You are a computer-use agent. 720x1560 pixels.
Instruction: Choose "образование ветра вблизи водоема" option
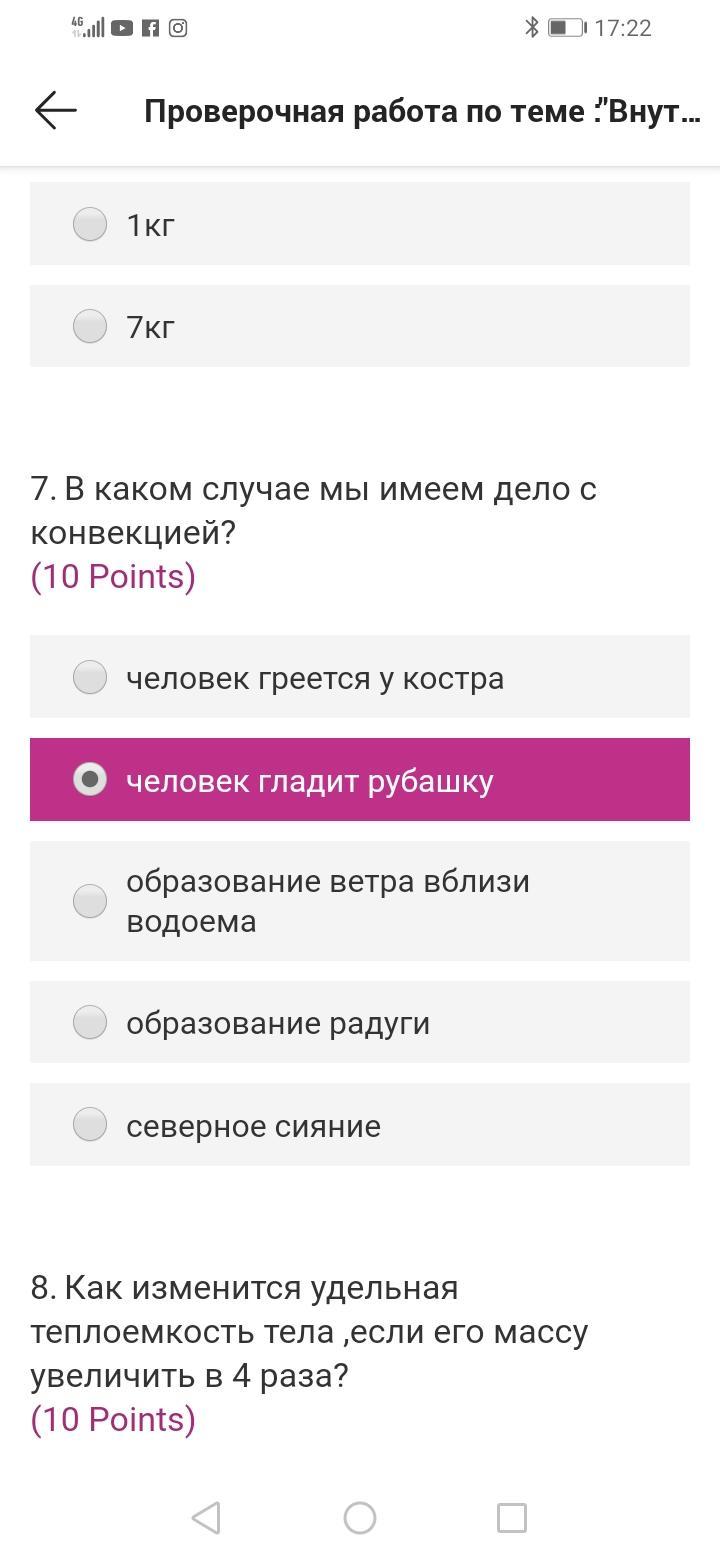[x=90, y=901]
